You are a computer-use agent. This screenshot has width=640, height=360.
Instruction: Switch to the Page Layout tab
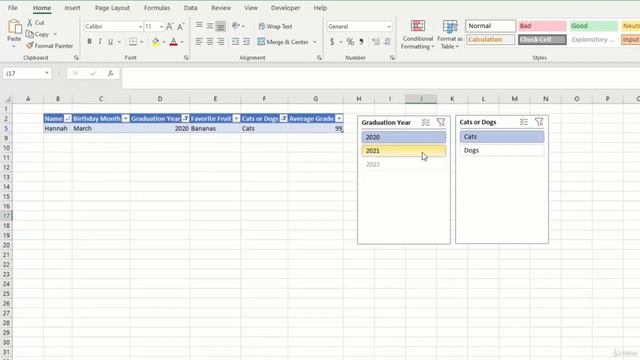[x=112, y=8]
